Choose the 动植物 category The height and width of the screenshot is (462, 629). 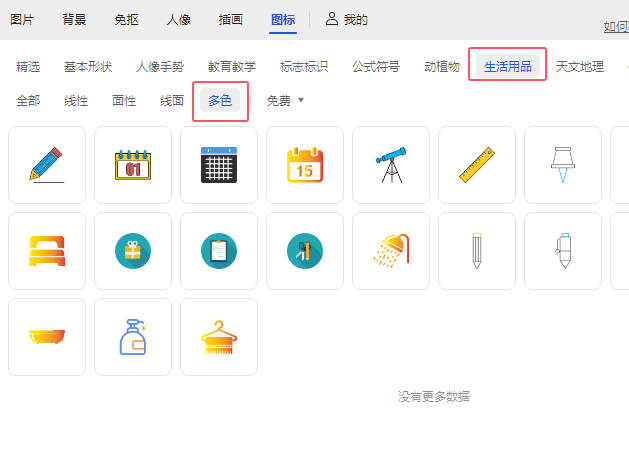pyautogui.click(x=442, y=67)
